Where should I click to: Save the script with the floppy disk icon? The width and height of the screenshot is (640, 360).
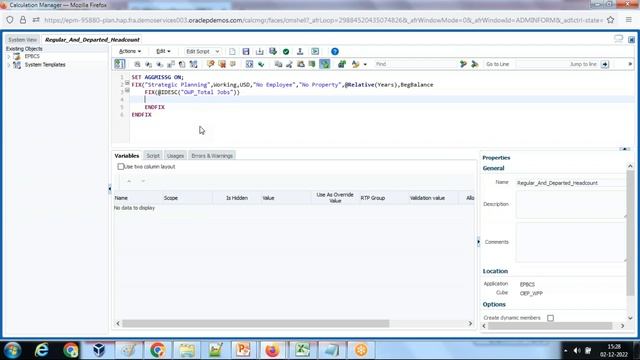246,51
